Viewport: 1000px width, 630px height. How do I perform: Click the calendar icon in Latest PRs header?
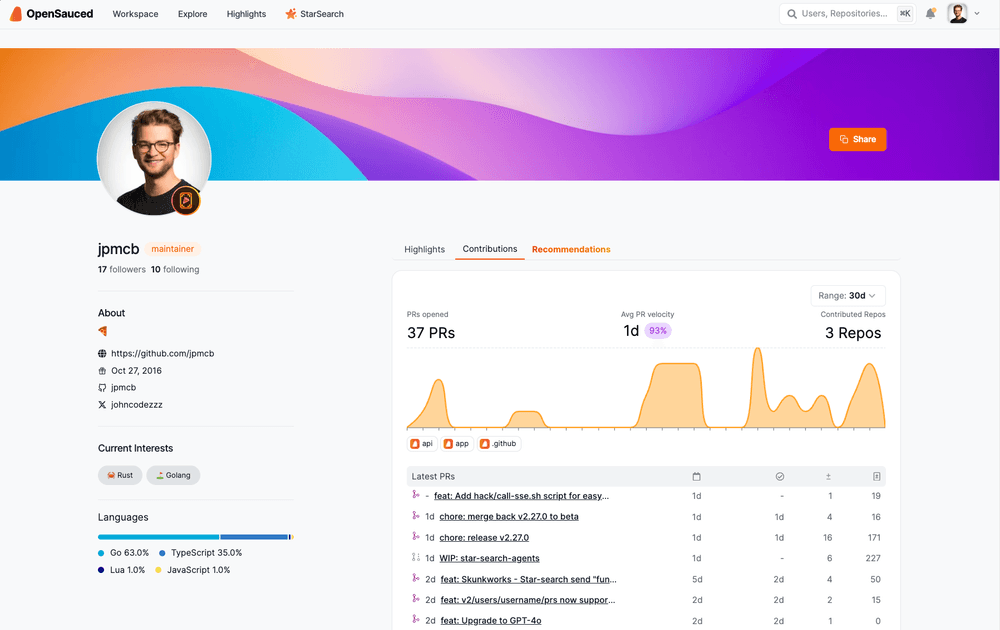(697, 476)
